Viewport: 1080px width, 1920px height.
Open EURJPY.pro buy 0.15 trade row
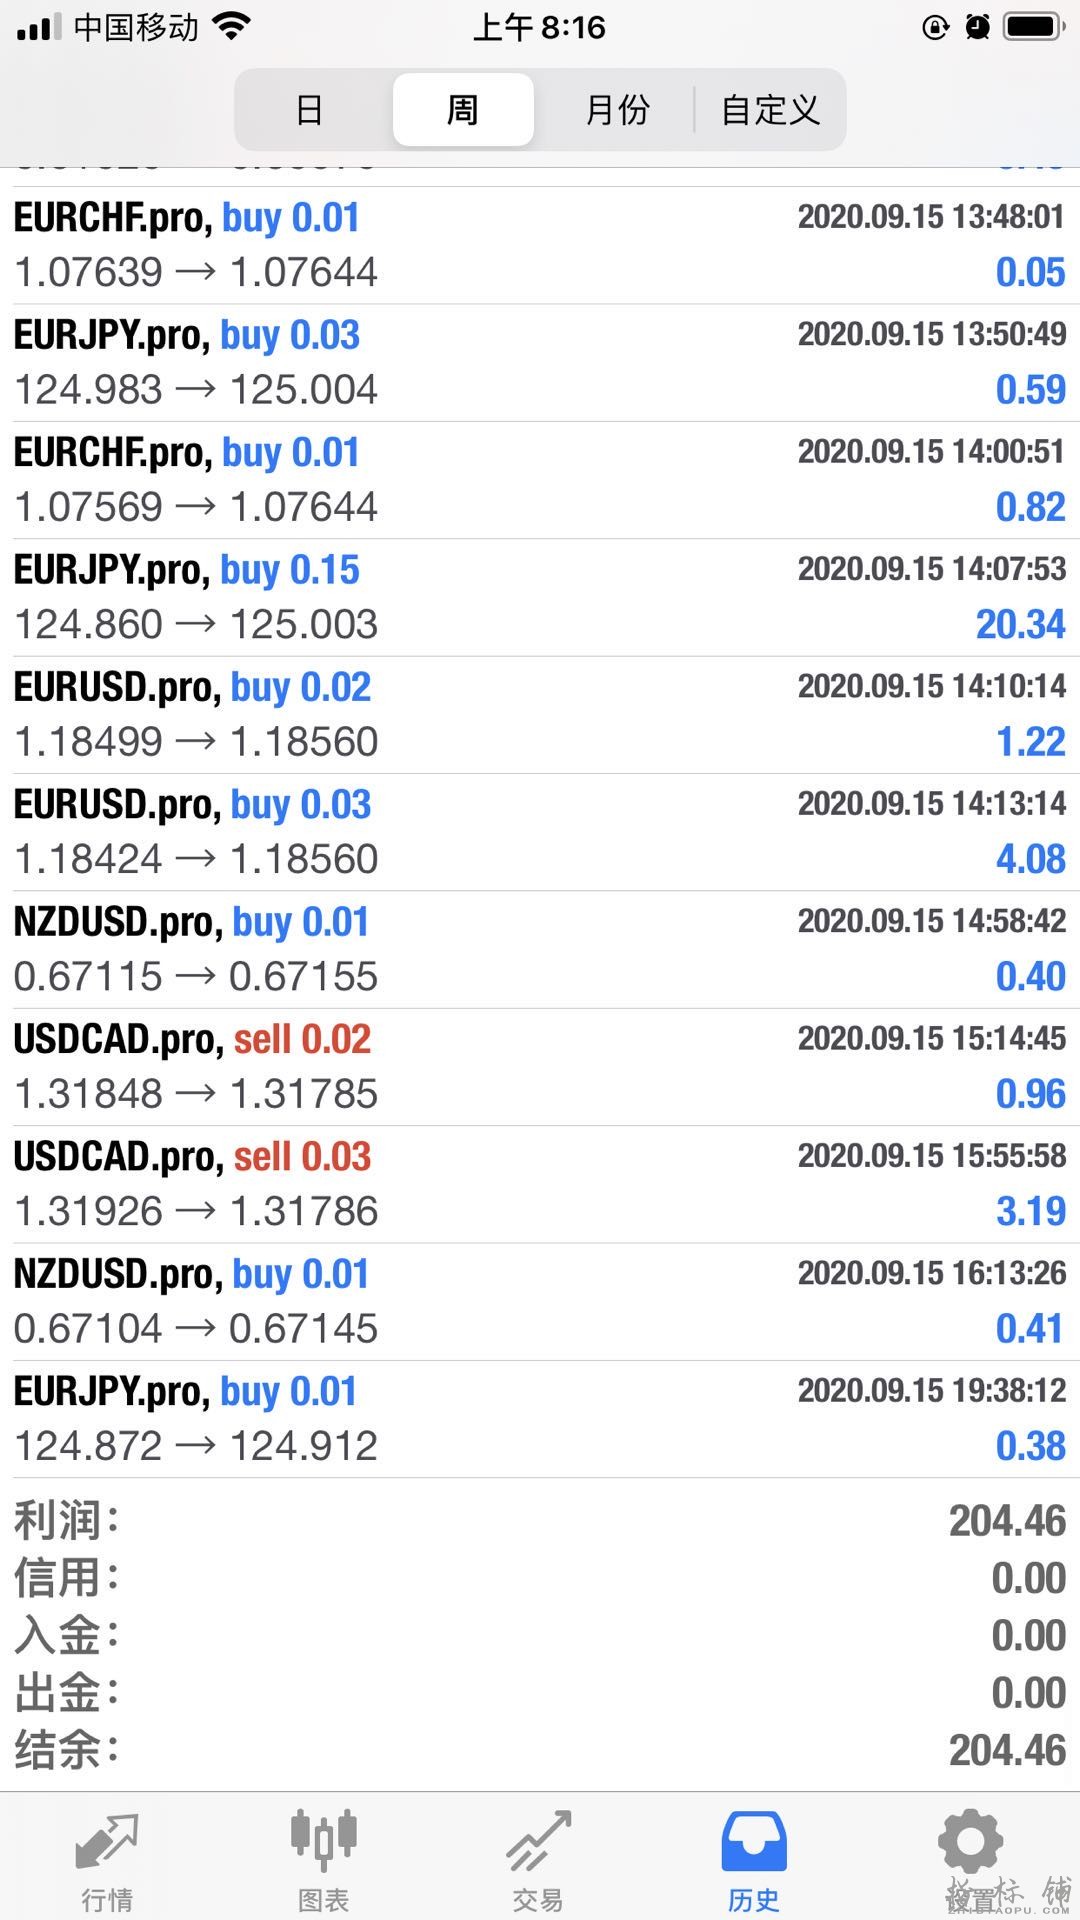pyautogui.click(x=540, y=597)
